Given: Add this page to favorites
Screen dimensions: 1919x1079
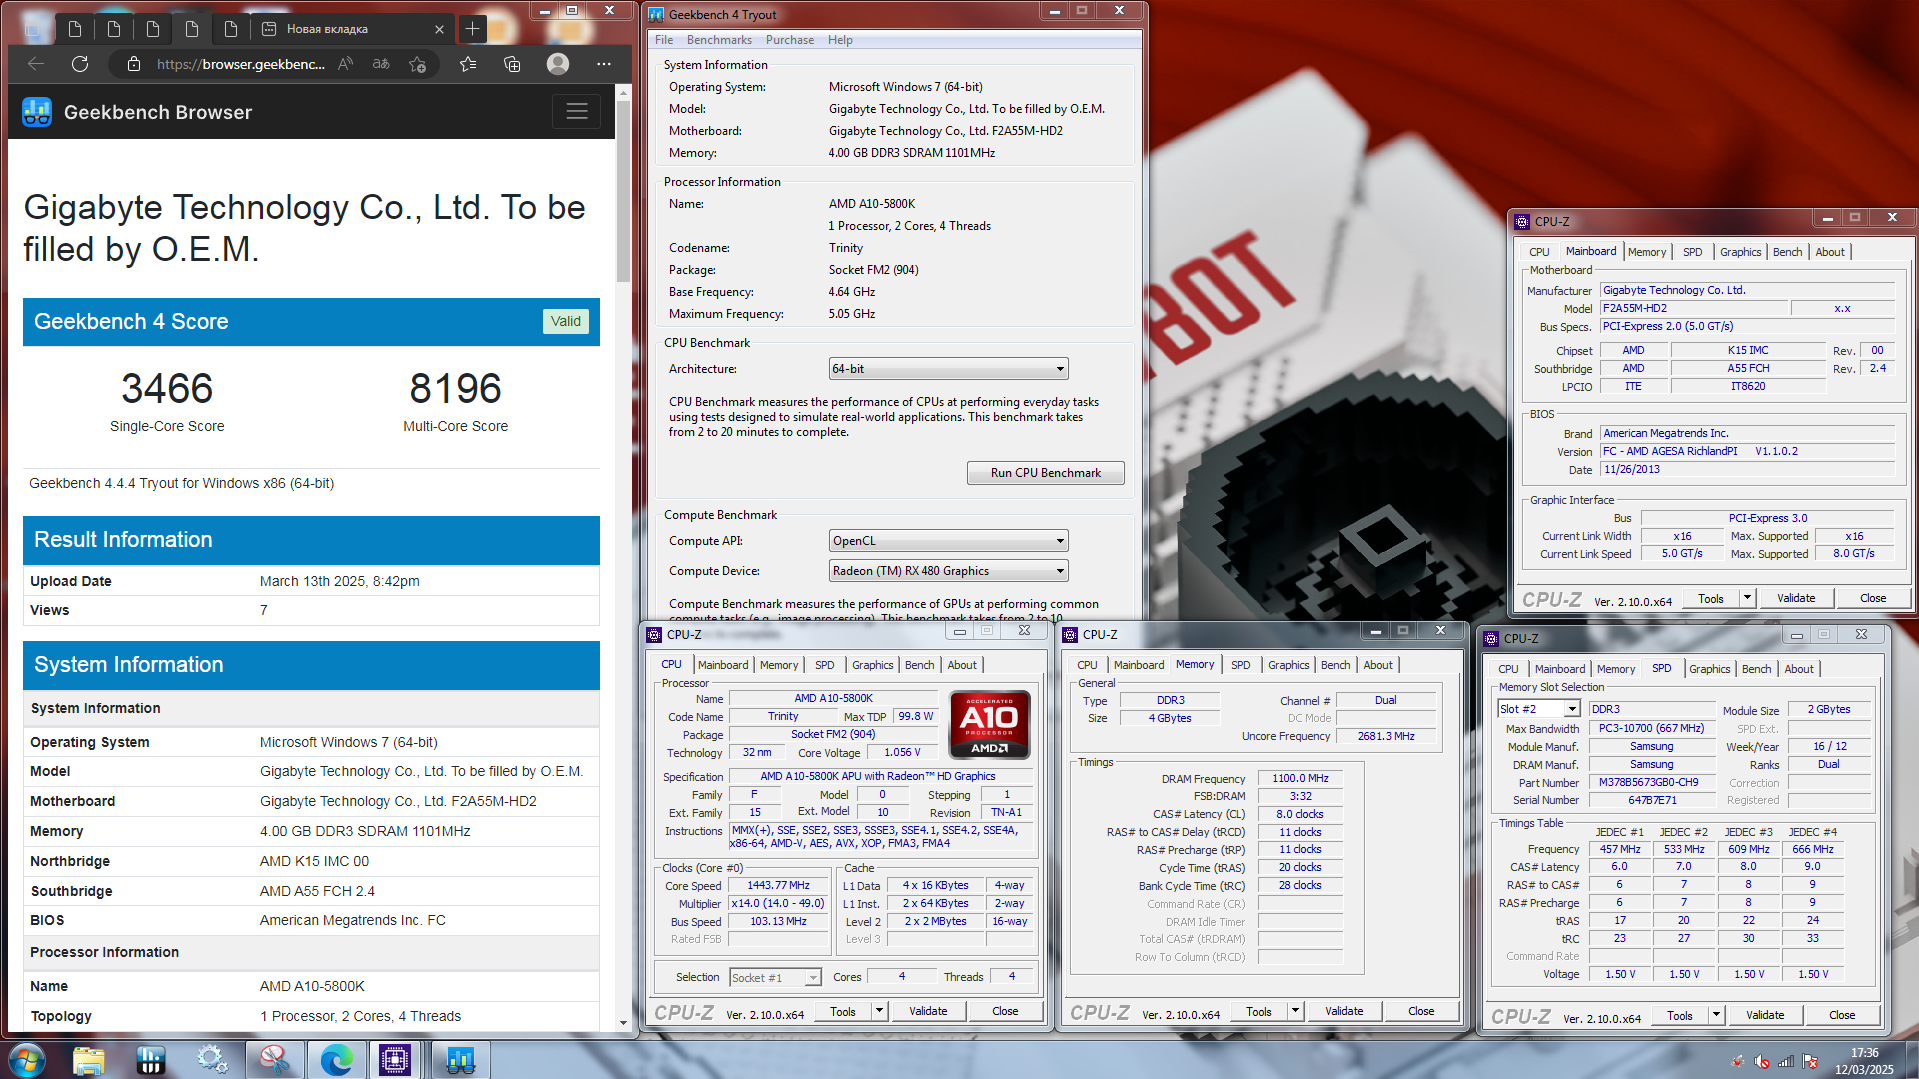Looking at the screenshot, I should tap(417, 64).
